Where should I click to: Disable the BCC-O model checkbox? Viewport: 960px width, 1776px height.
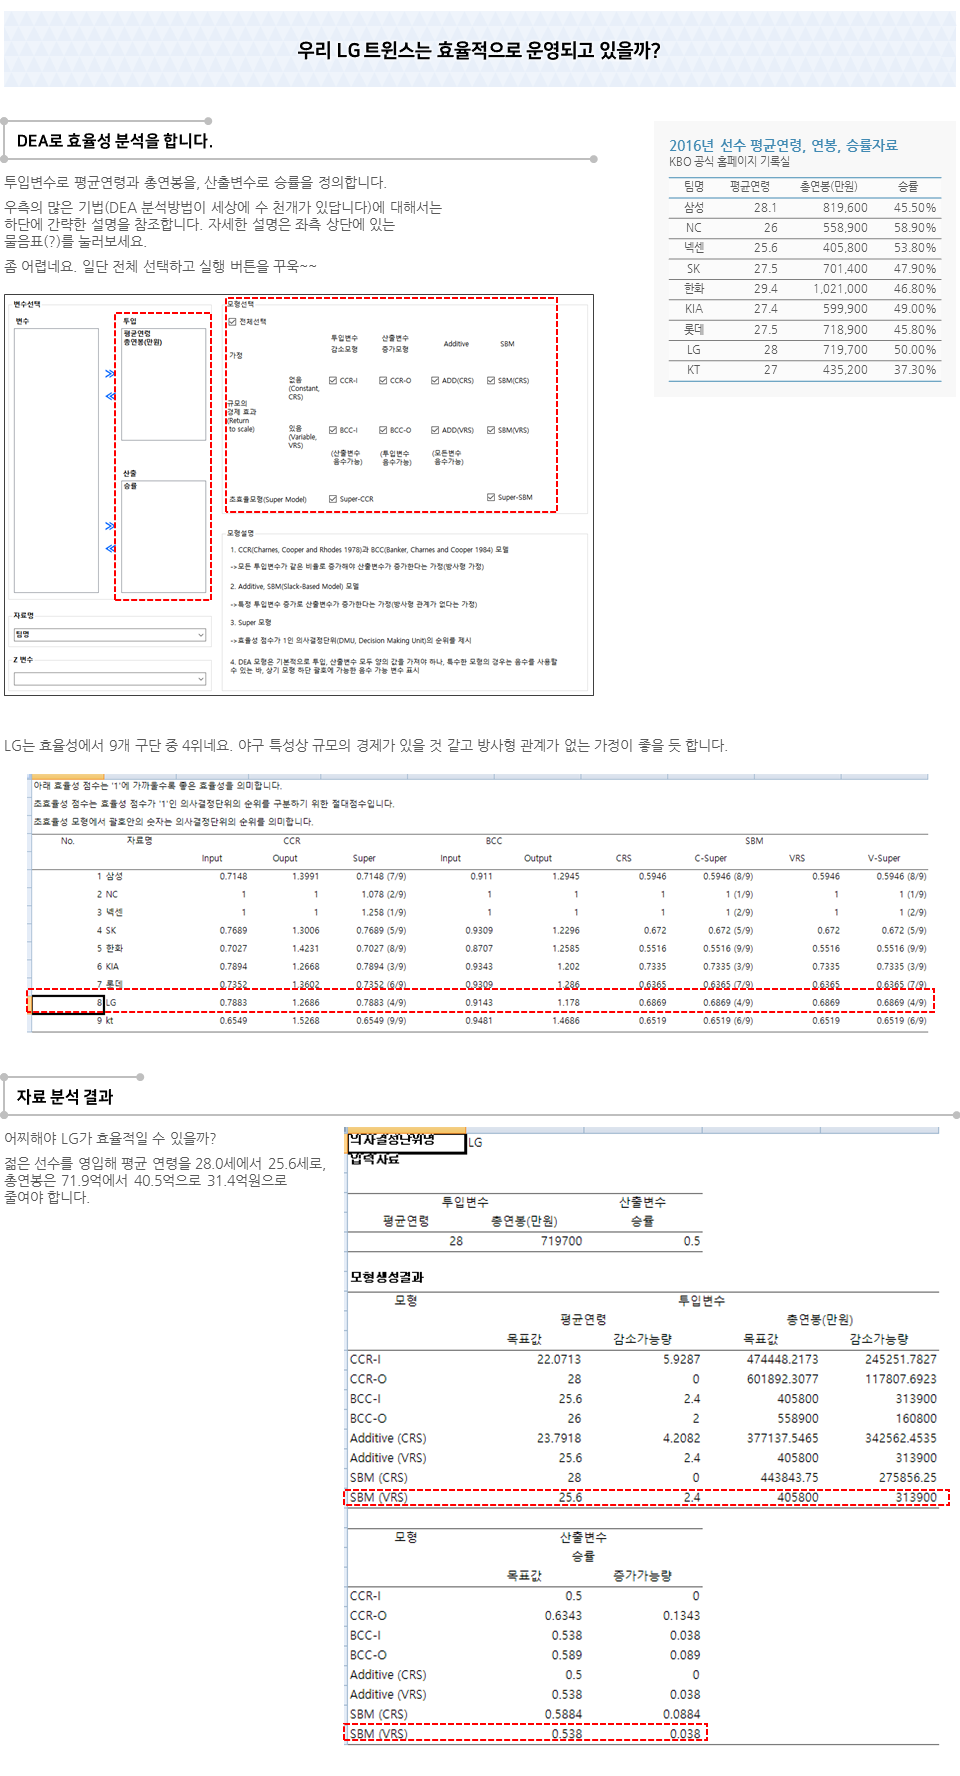(383, 430)
